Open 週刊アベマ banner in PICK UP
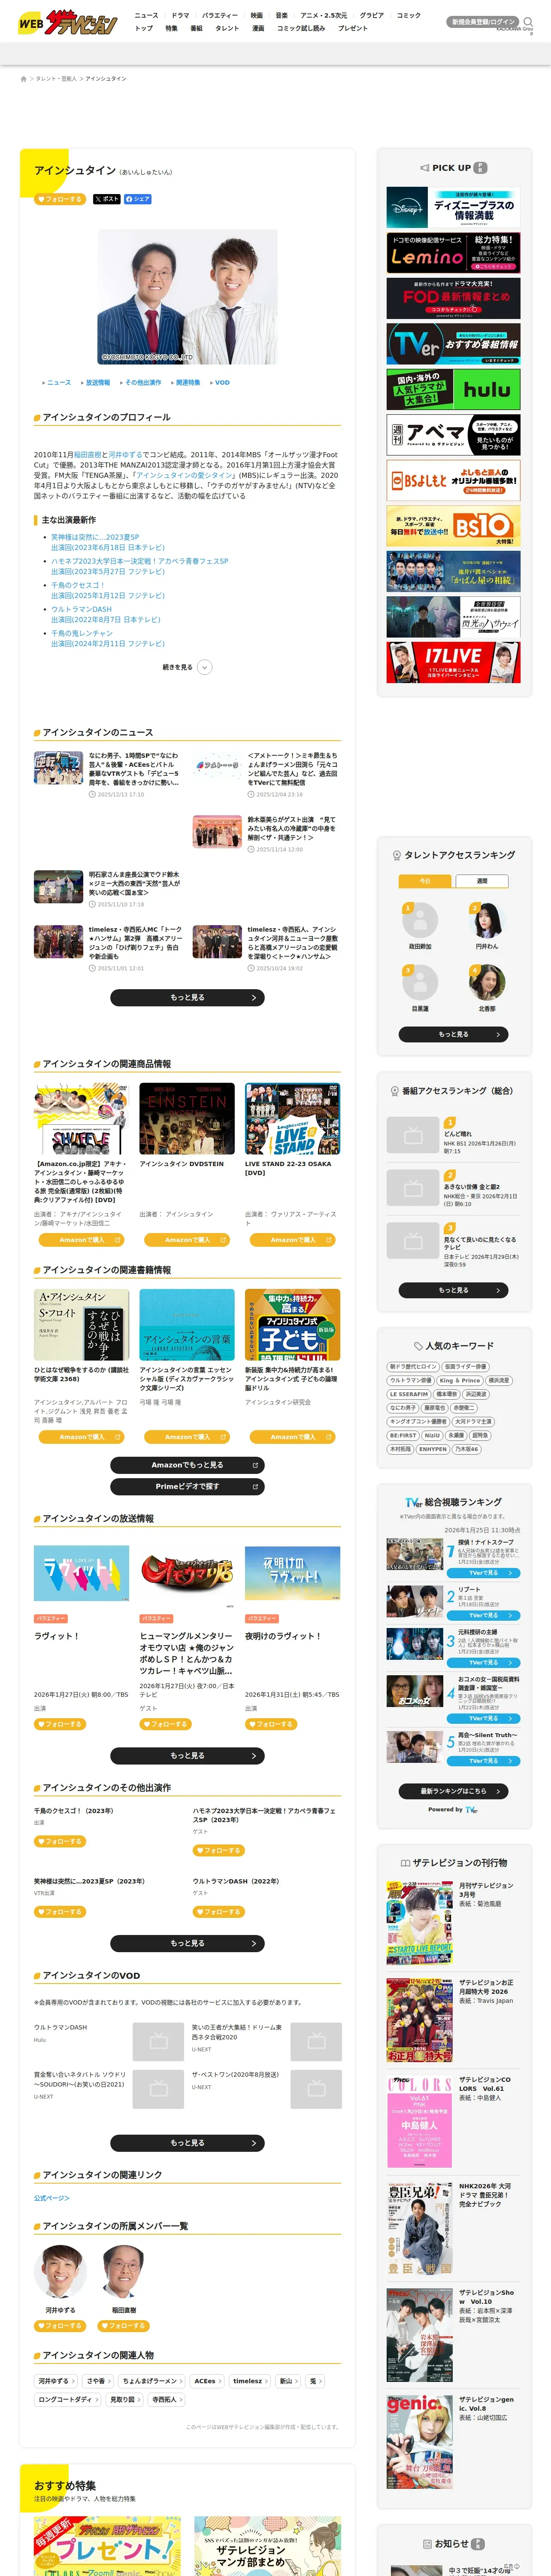Viewport: 551px width, 2576px height. point(453,435)
